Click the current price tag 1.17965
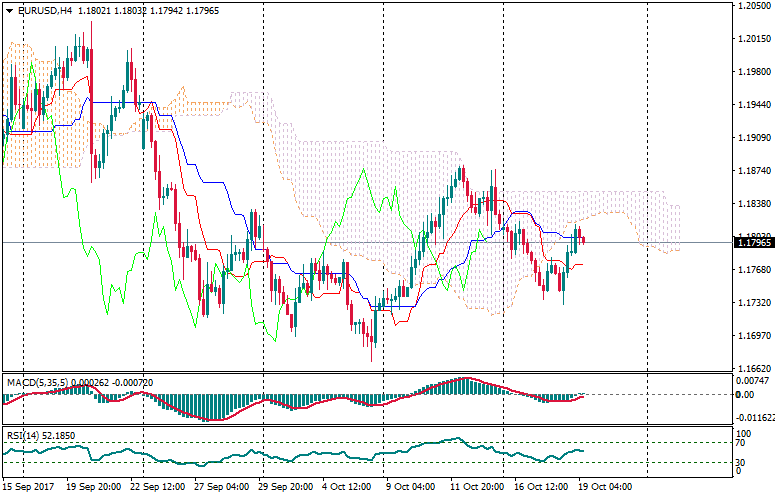775x498 pixels. (x=754, y=243)
